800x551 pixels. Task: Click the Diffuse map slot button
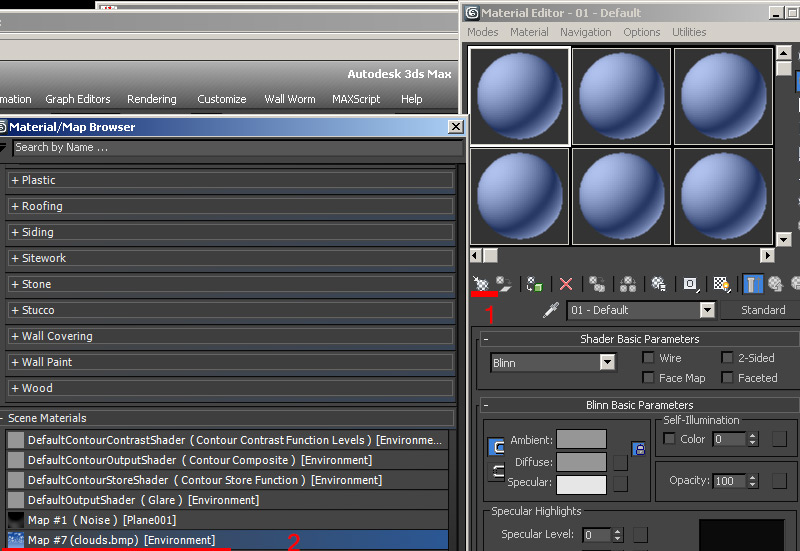click(620, 463)
